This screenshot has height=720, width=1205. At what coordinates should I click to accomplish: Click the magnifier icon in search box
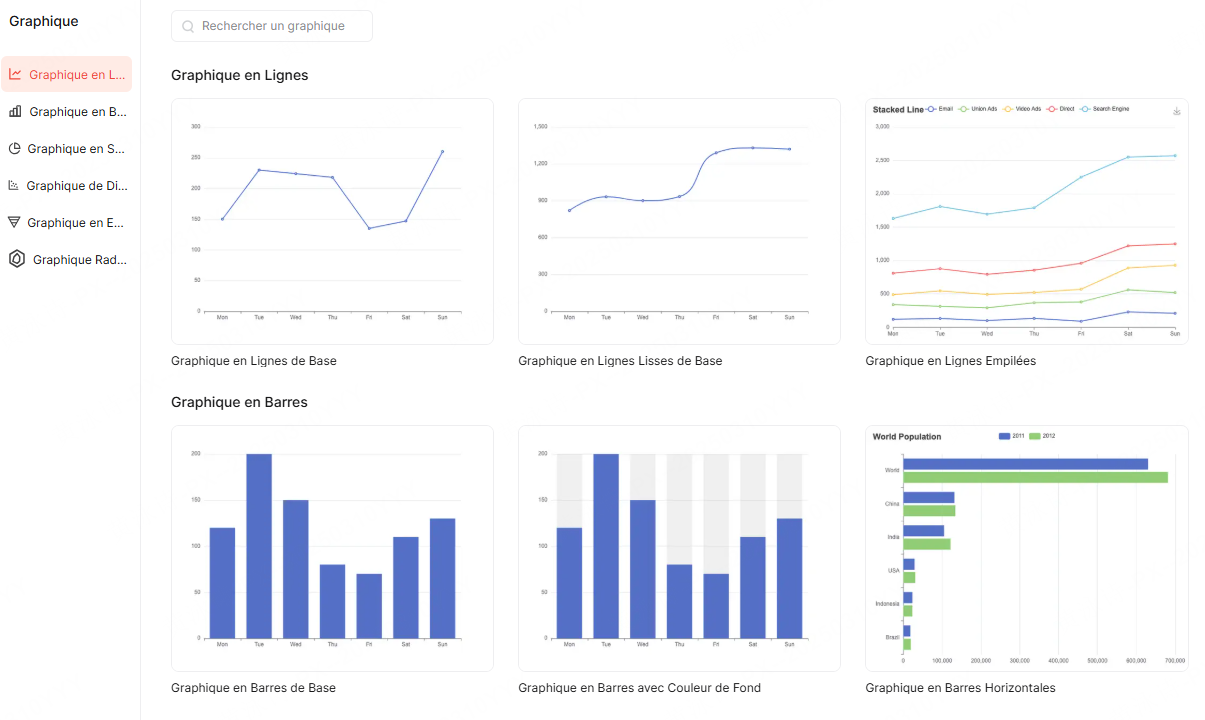pyautogui.click(x=188, y=27)
